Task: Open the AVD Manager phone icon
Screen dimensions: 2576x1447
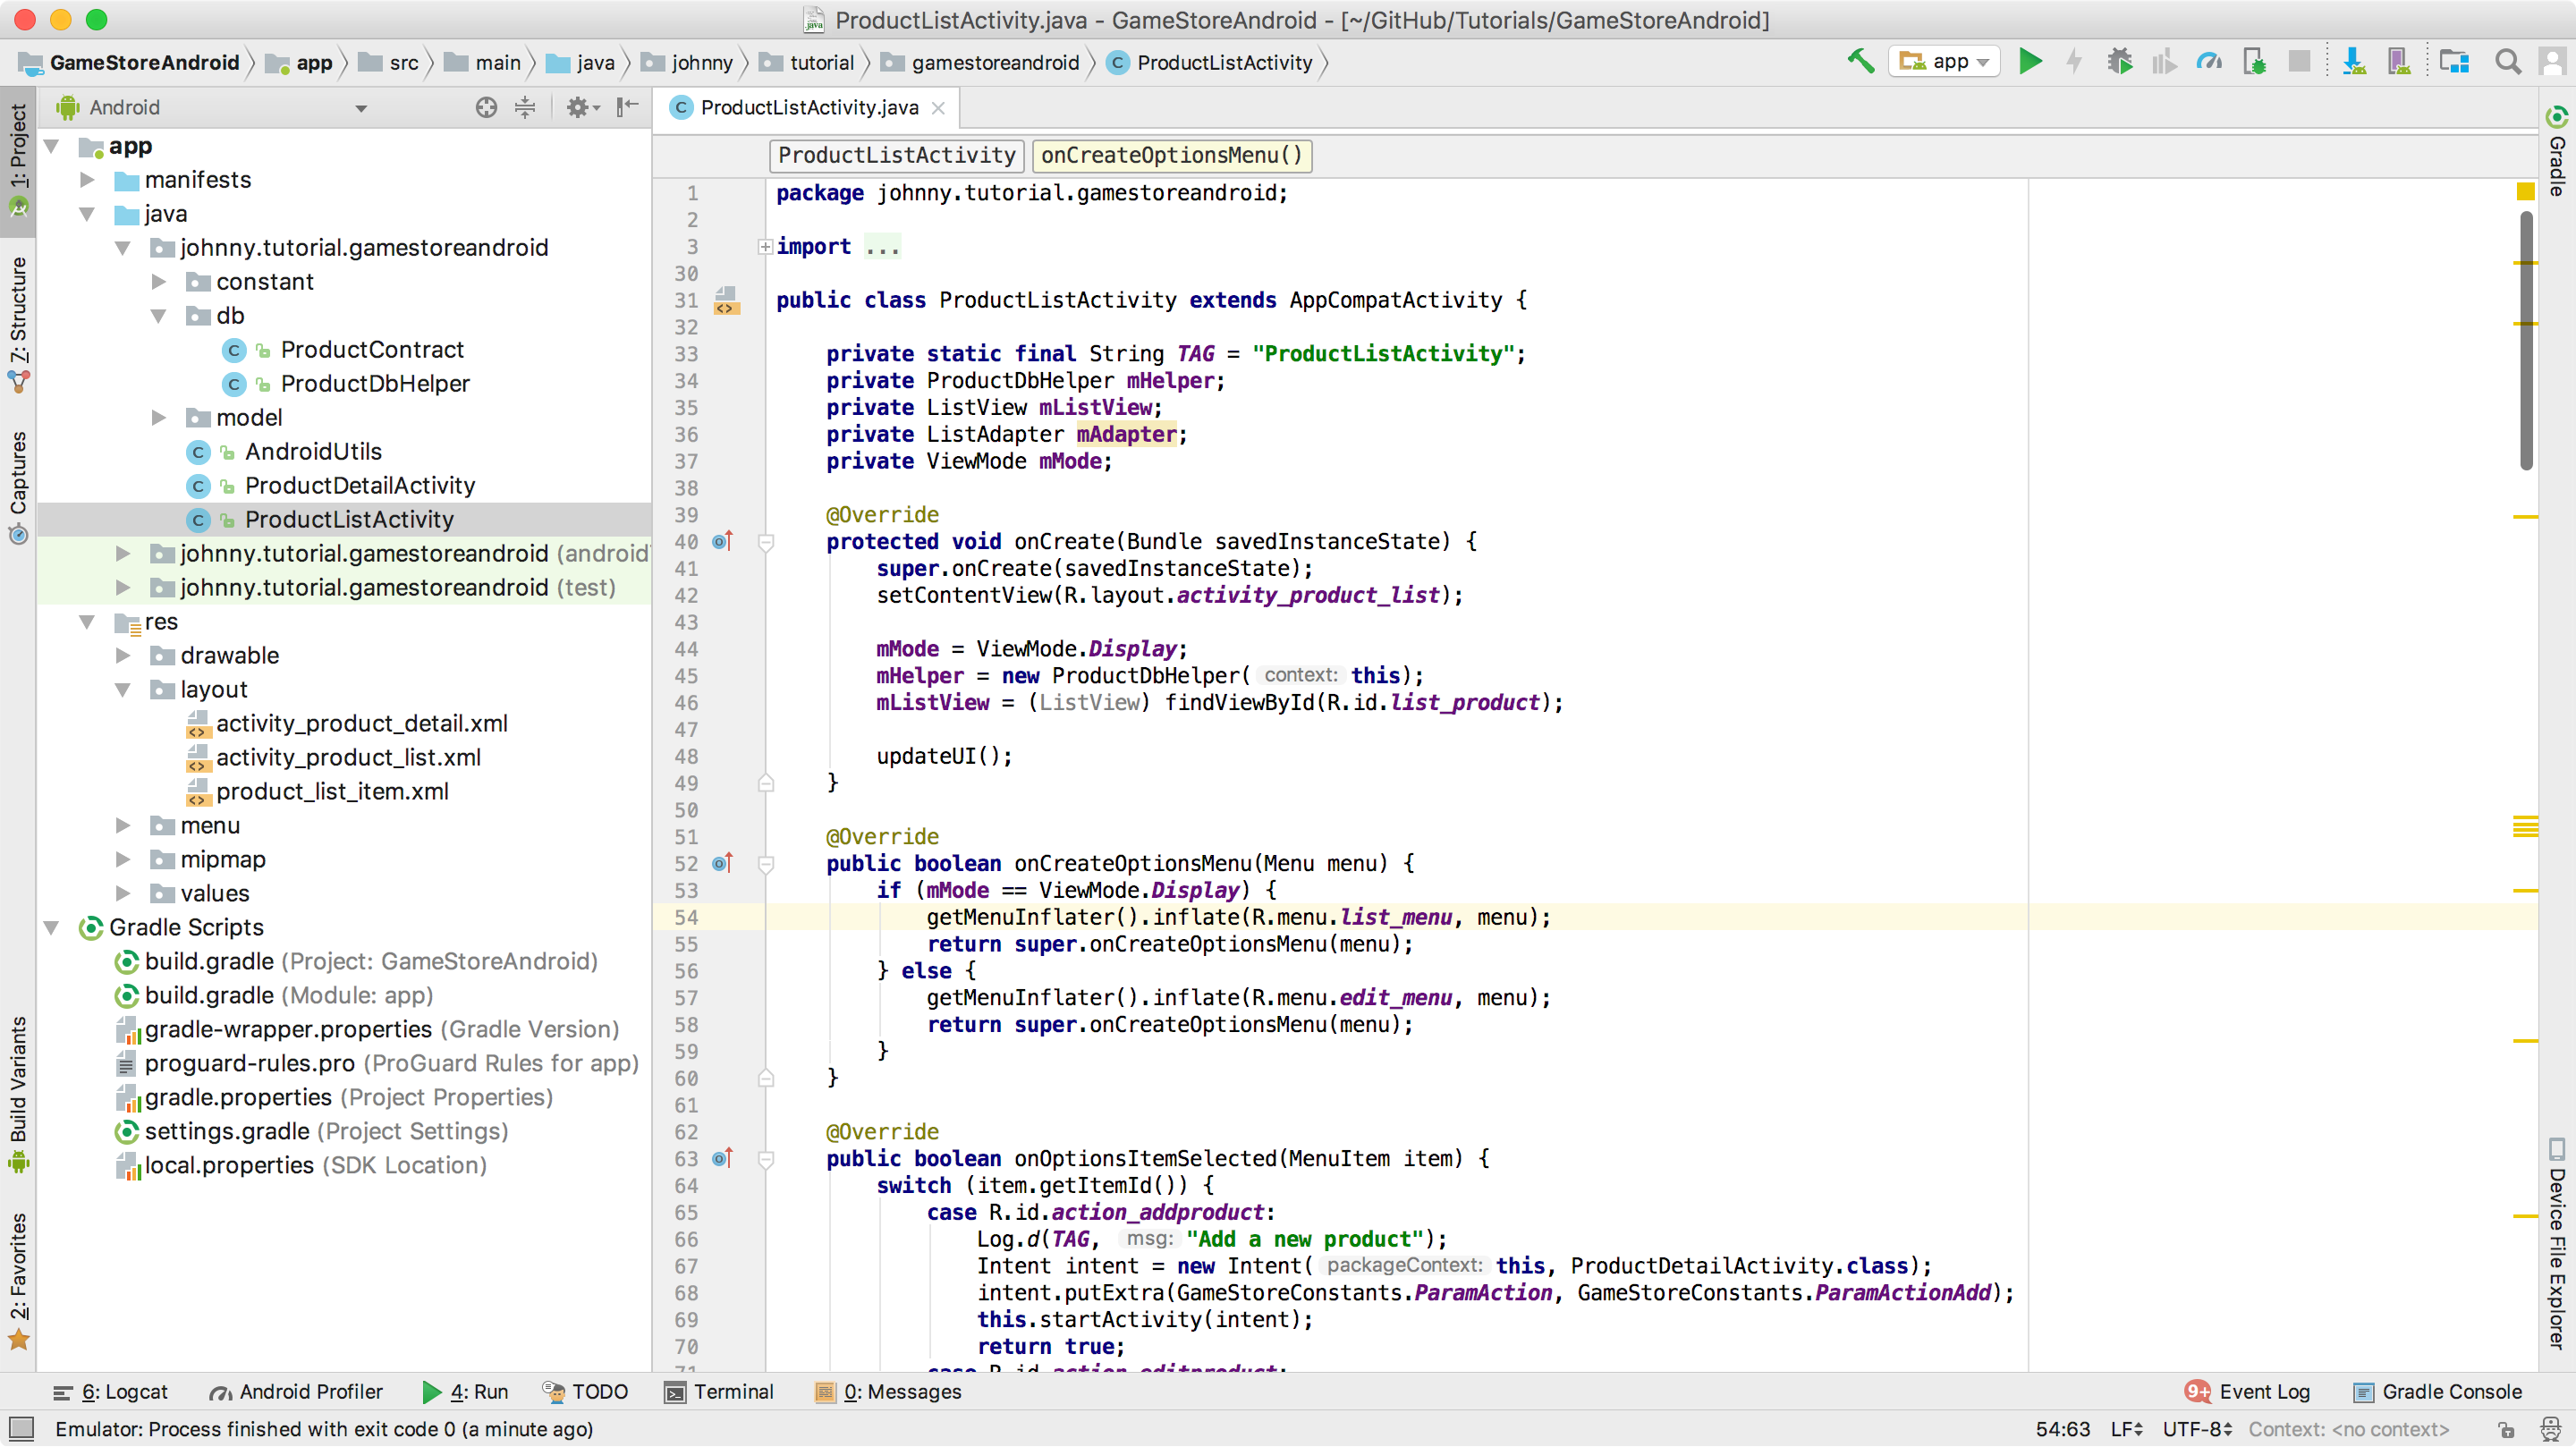Action: (2398, 62)
